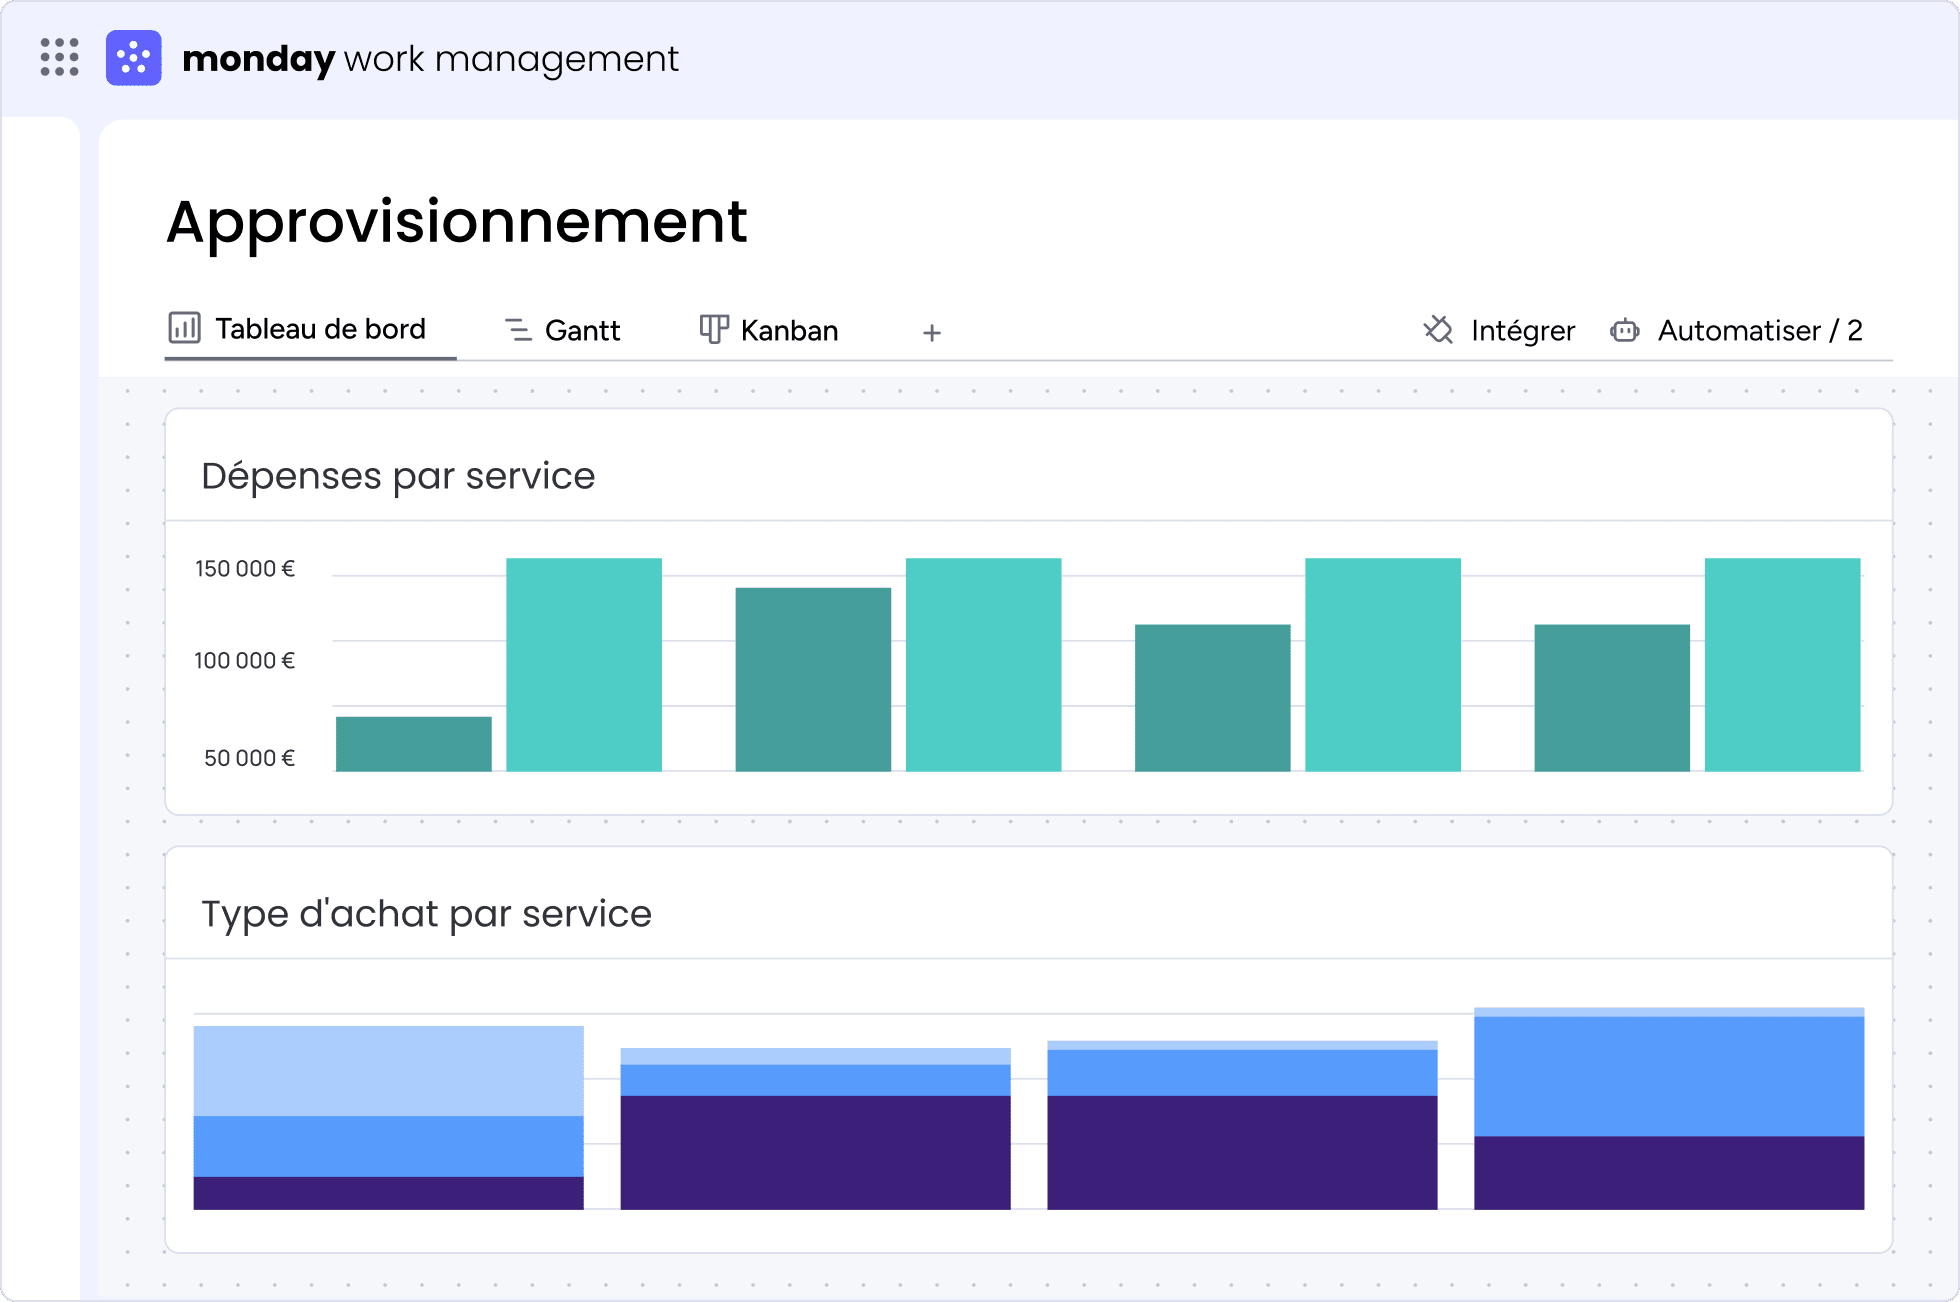Select the shortest dark teal bar

coord(414,744)
